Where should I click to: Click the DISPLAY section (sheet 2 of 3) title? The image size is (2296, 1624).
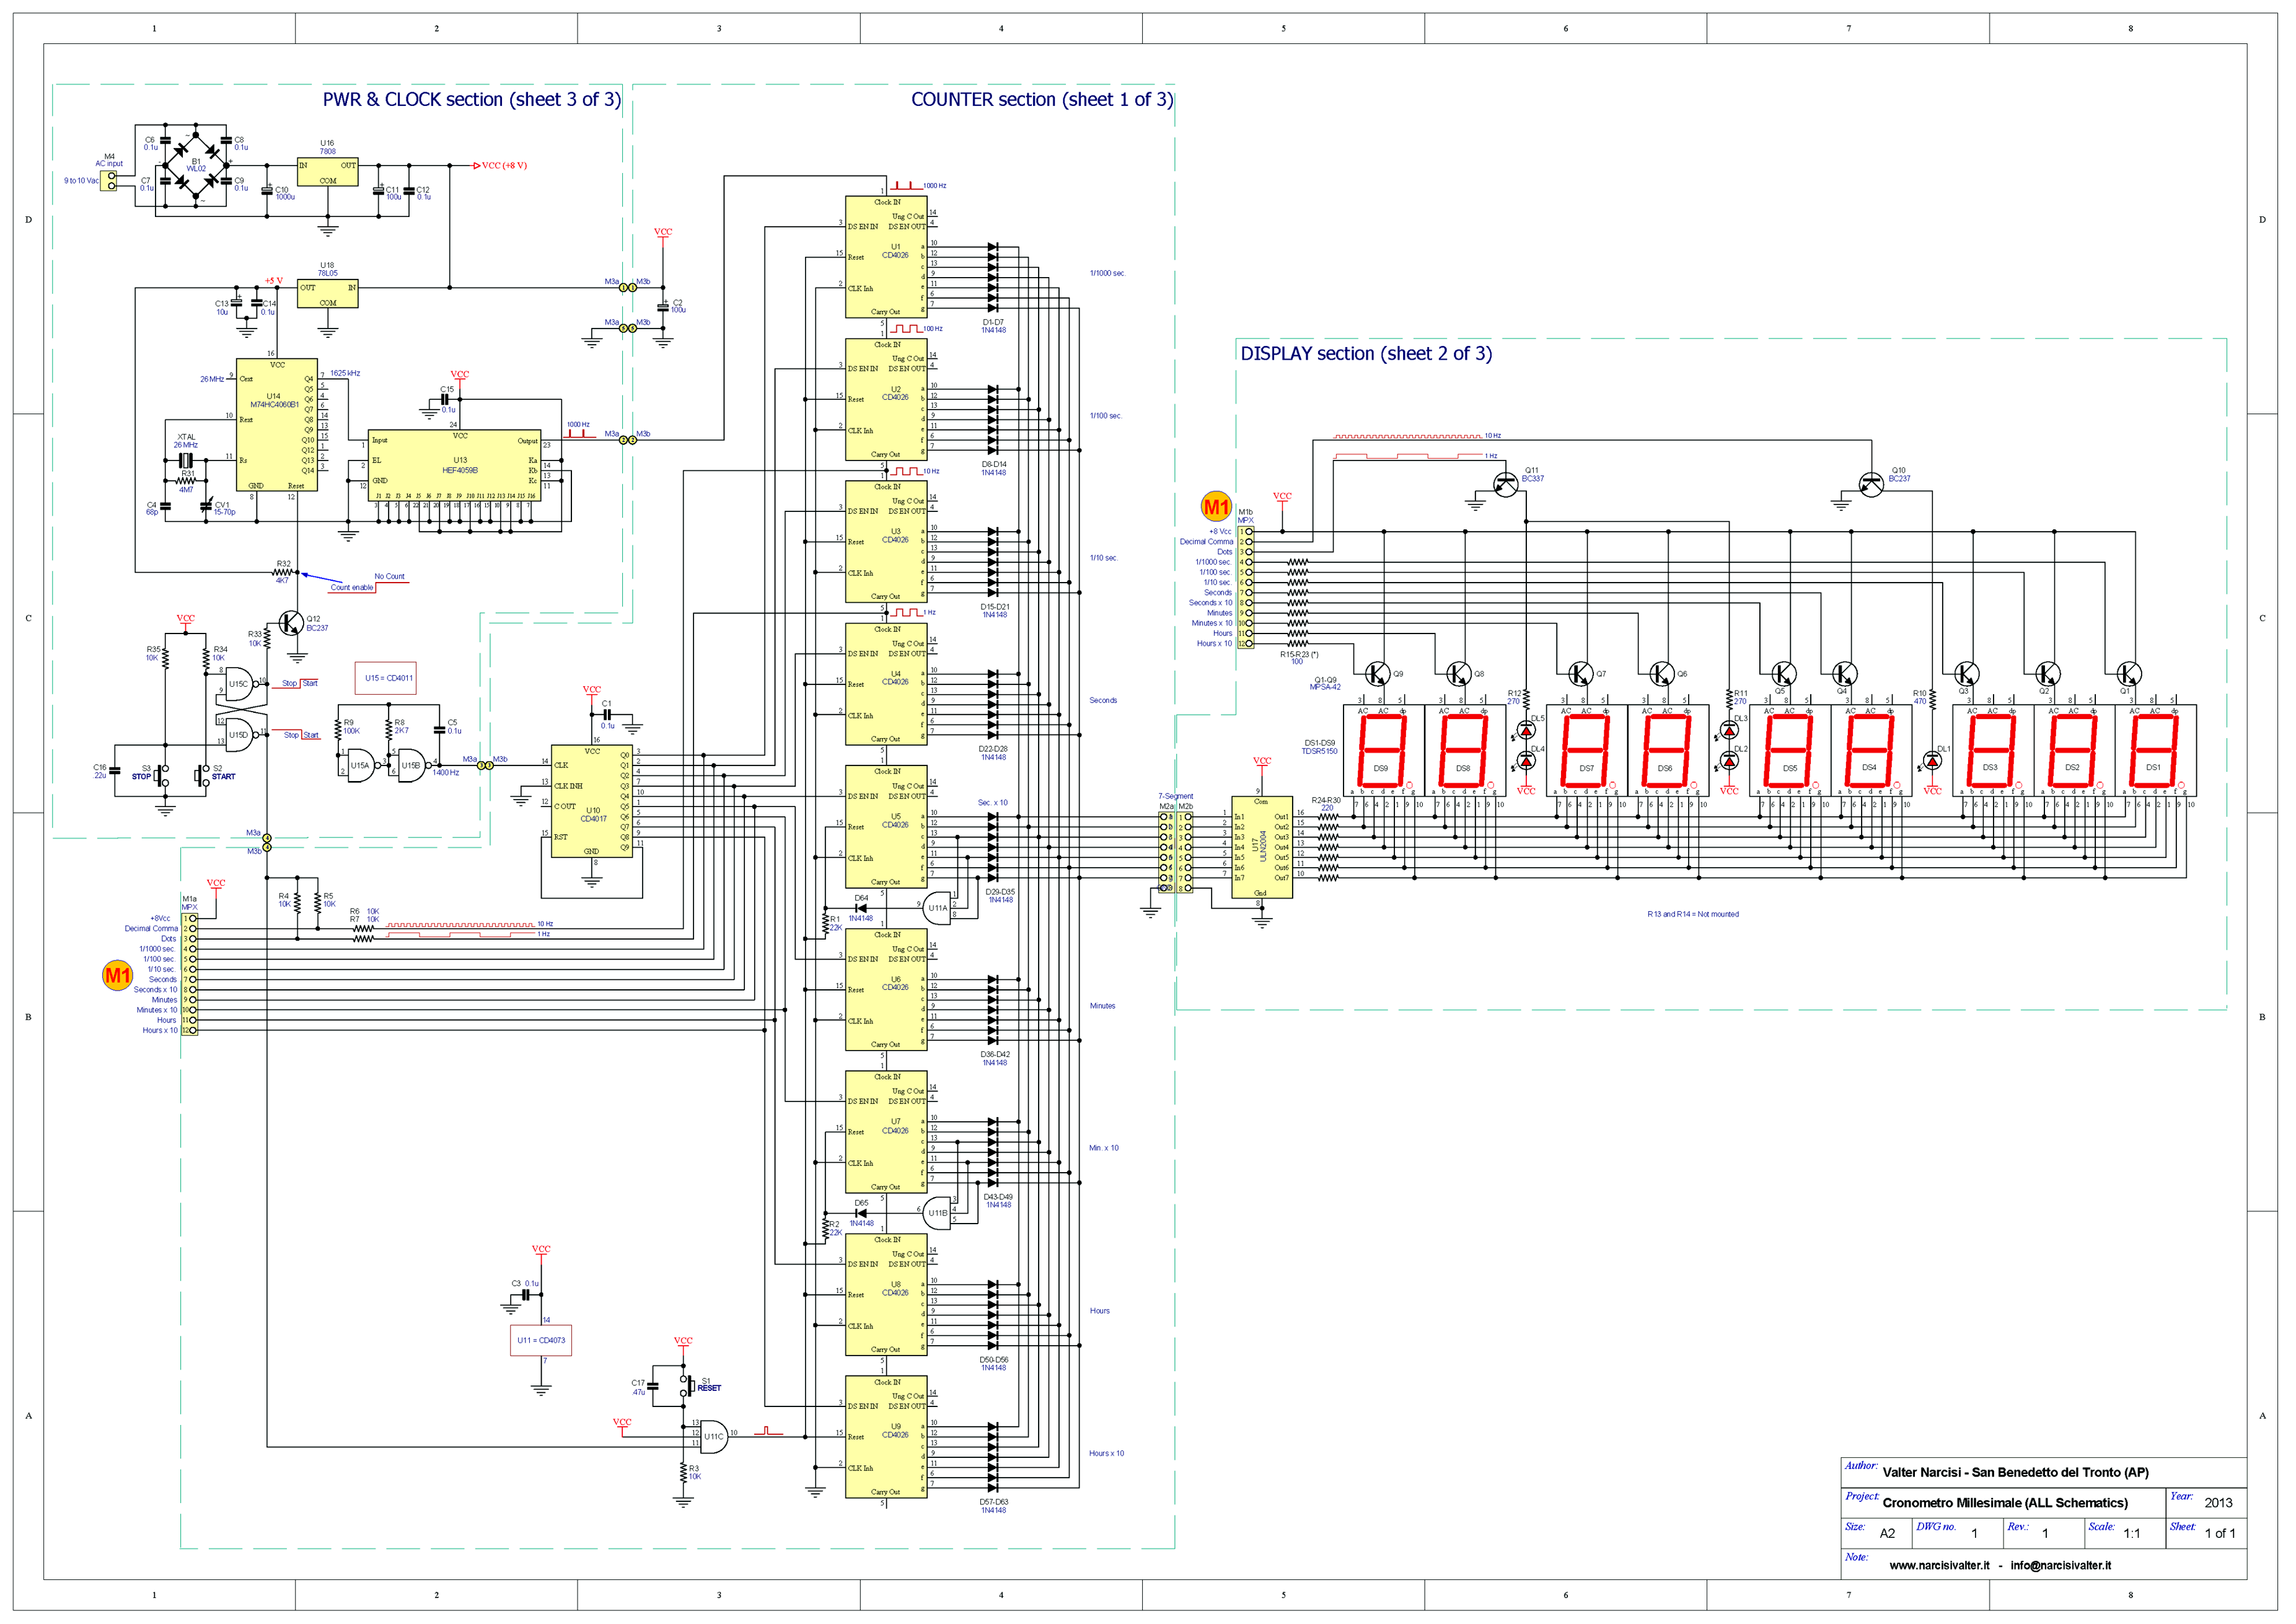point(1366,353)
